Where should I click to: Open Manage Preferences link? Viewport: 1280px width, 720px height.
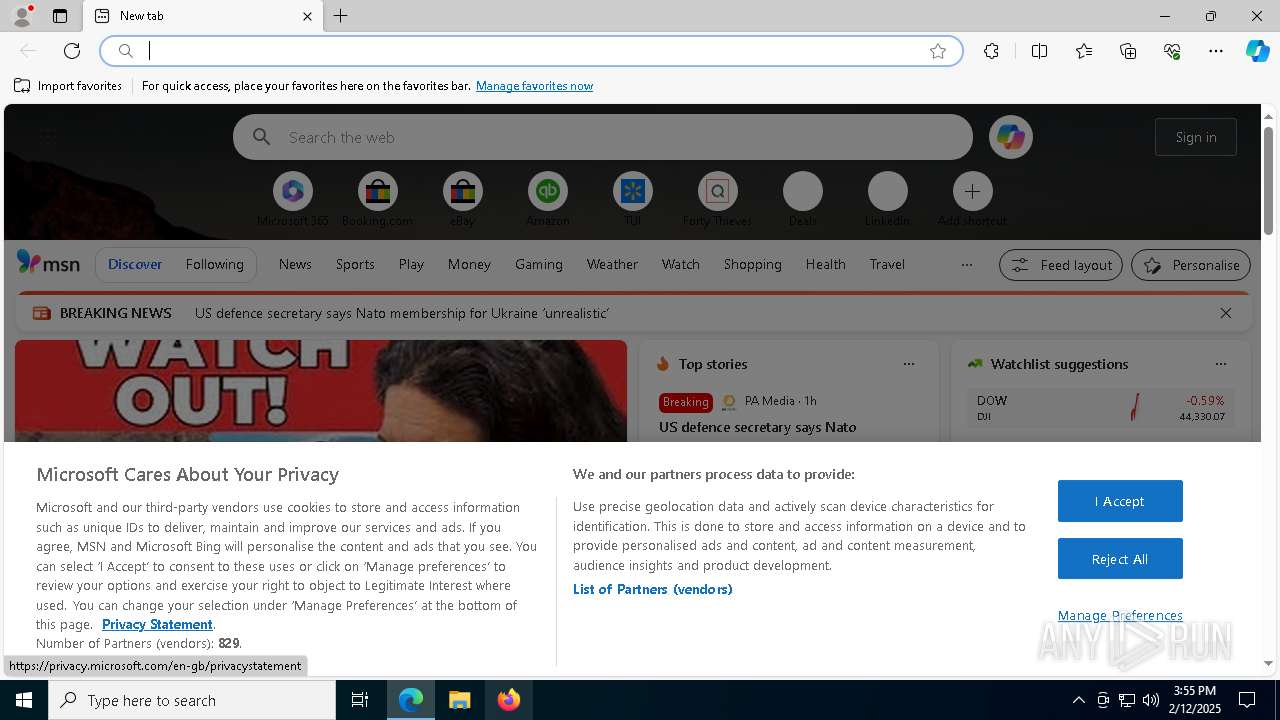[x=1120, y=615]
